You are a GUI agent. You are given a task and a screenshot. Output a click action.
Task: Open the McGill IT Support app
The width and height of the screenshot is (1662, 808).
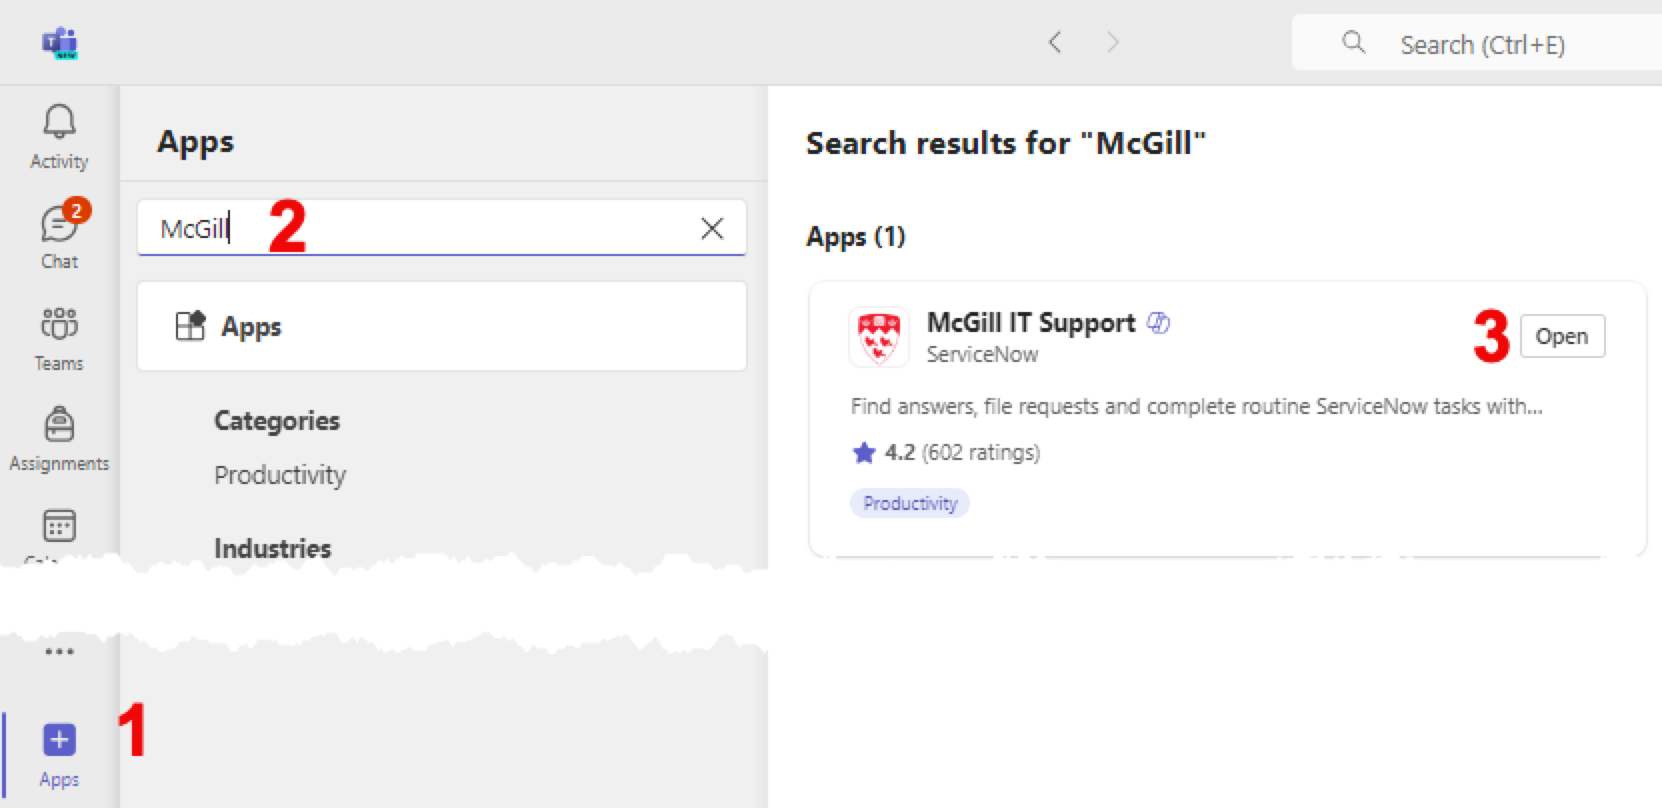(x=1561, y=337)
